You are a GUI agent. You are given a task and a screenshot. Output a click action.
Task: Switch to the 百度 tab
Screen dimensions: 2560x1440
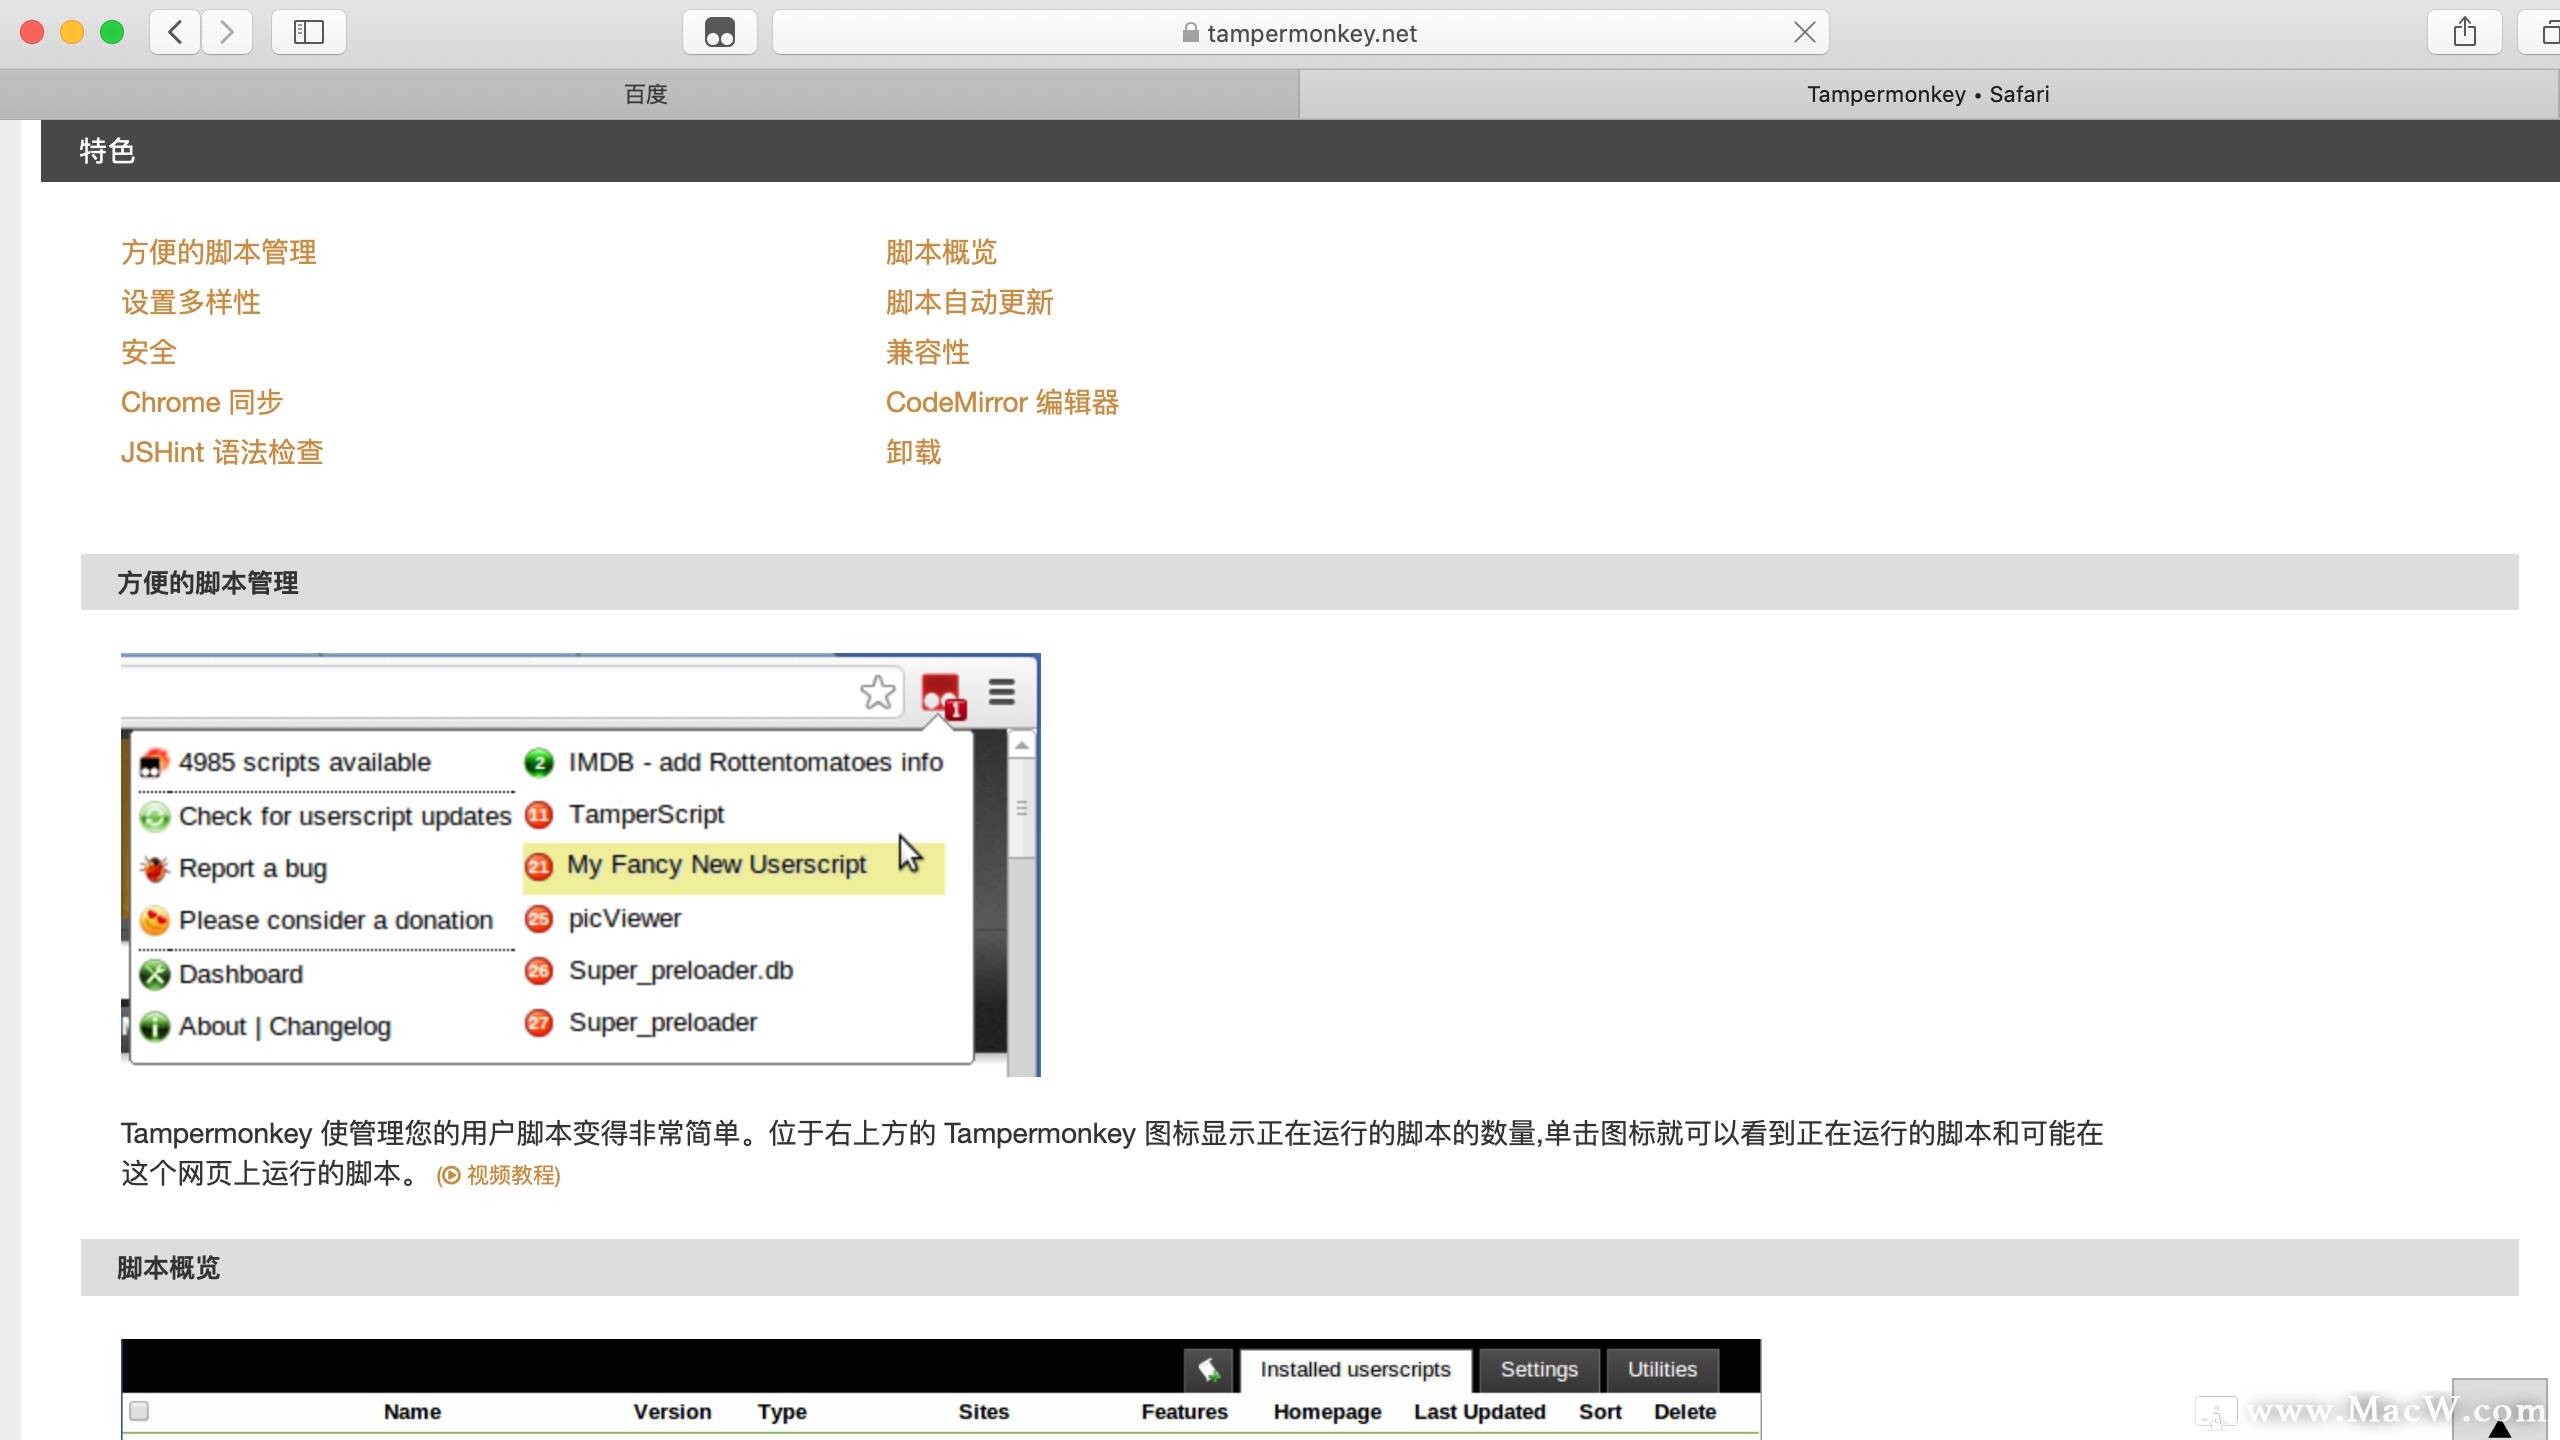[646, 94]
